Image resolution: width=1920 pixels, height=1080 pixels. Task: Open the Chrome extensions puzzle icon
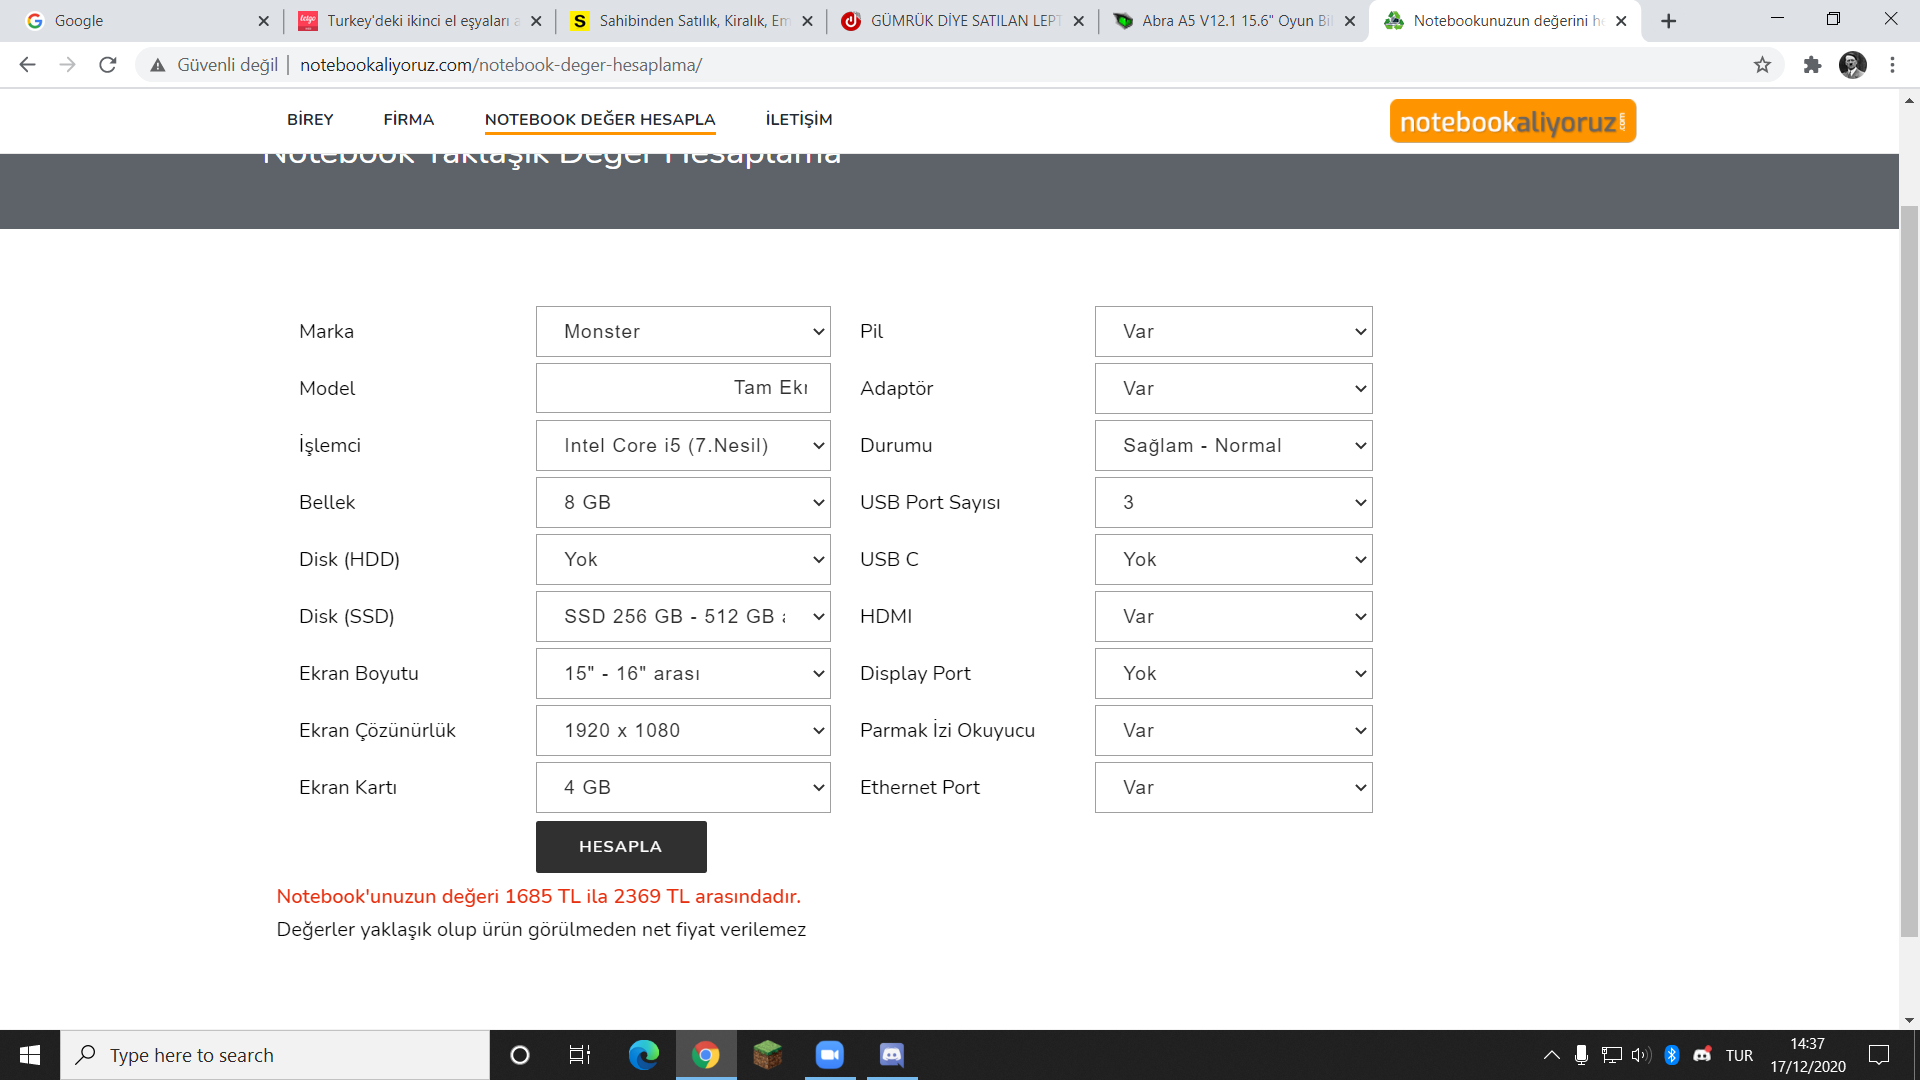tap(1812, 65)
